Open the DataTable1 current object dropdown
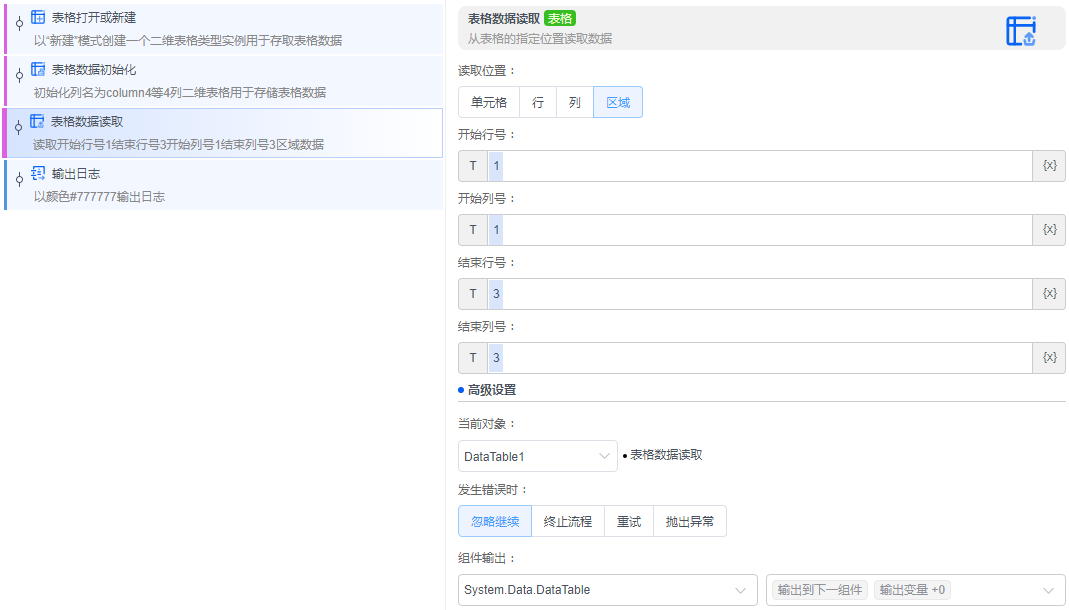Screen dimensions: 1069x610 537,456
